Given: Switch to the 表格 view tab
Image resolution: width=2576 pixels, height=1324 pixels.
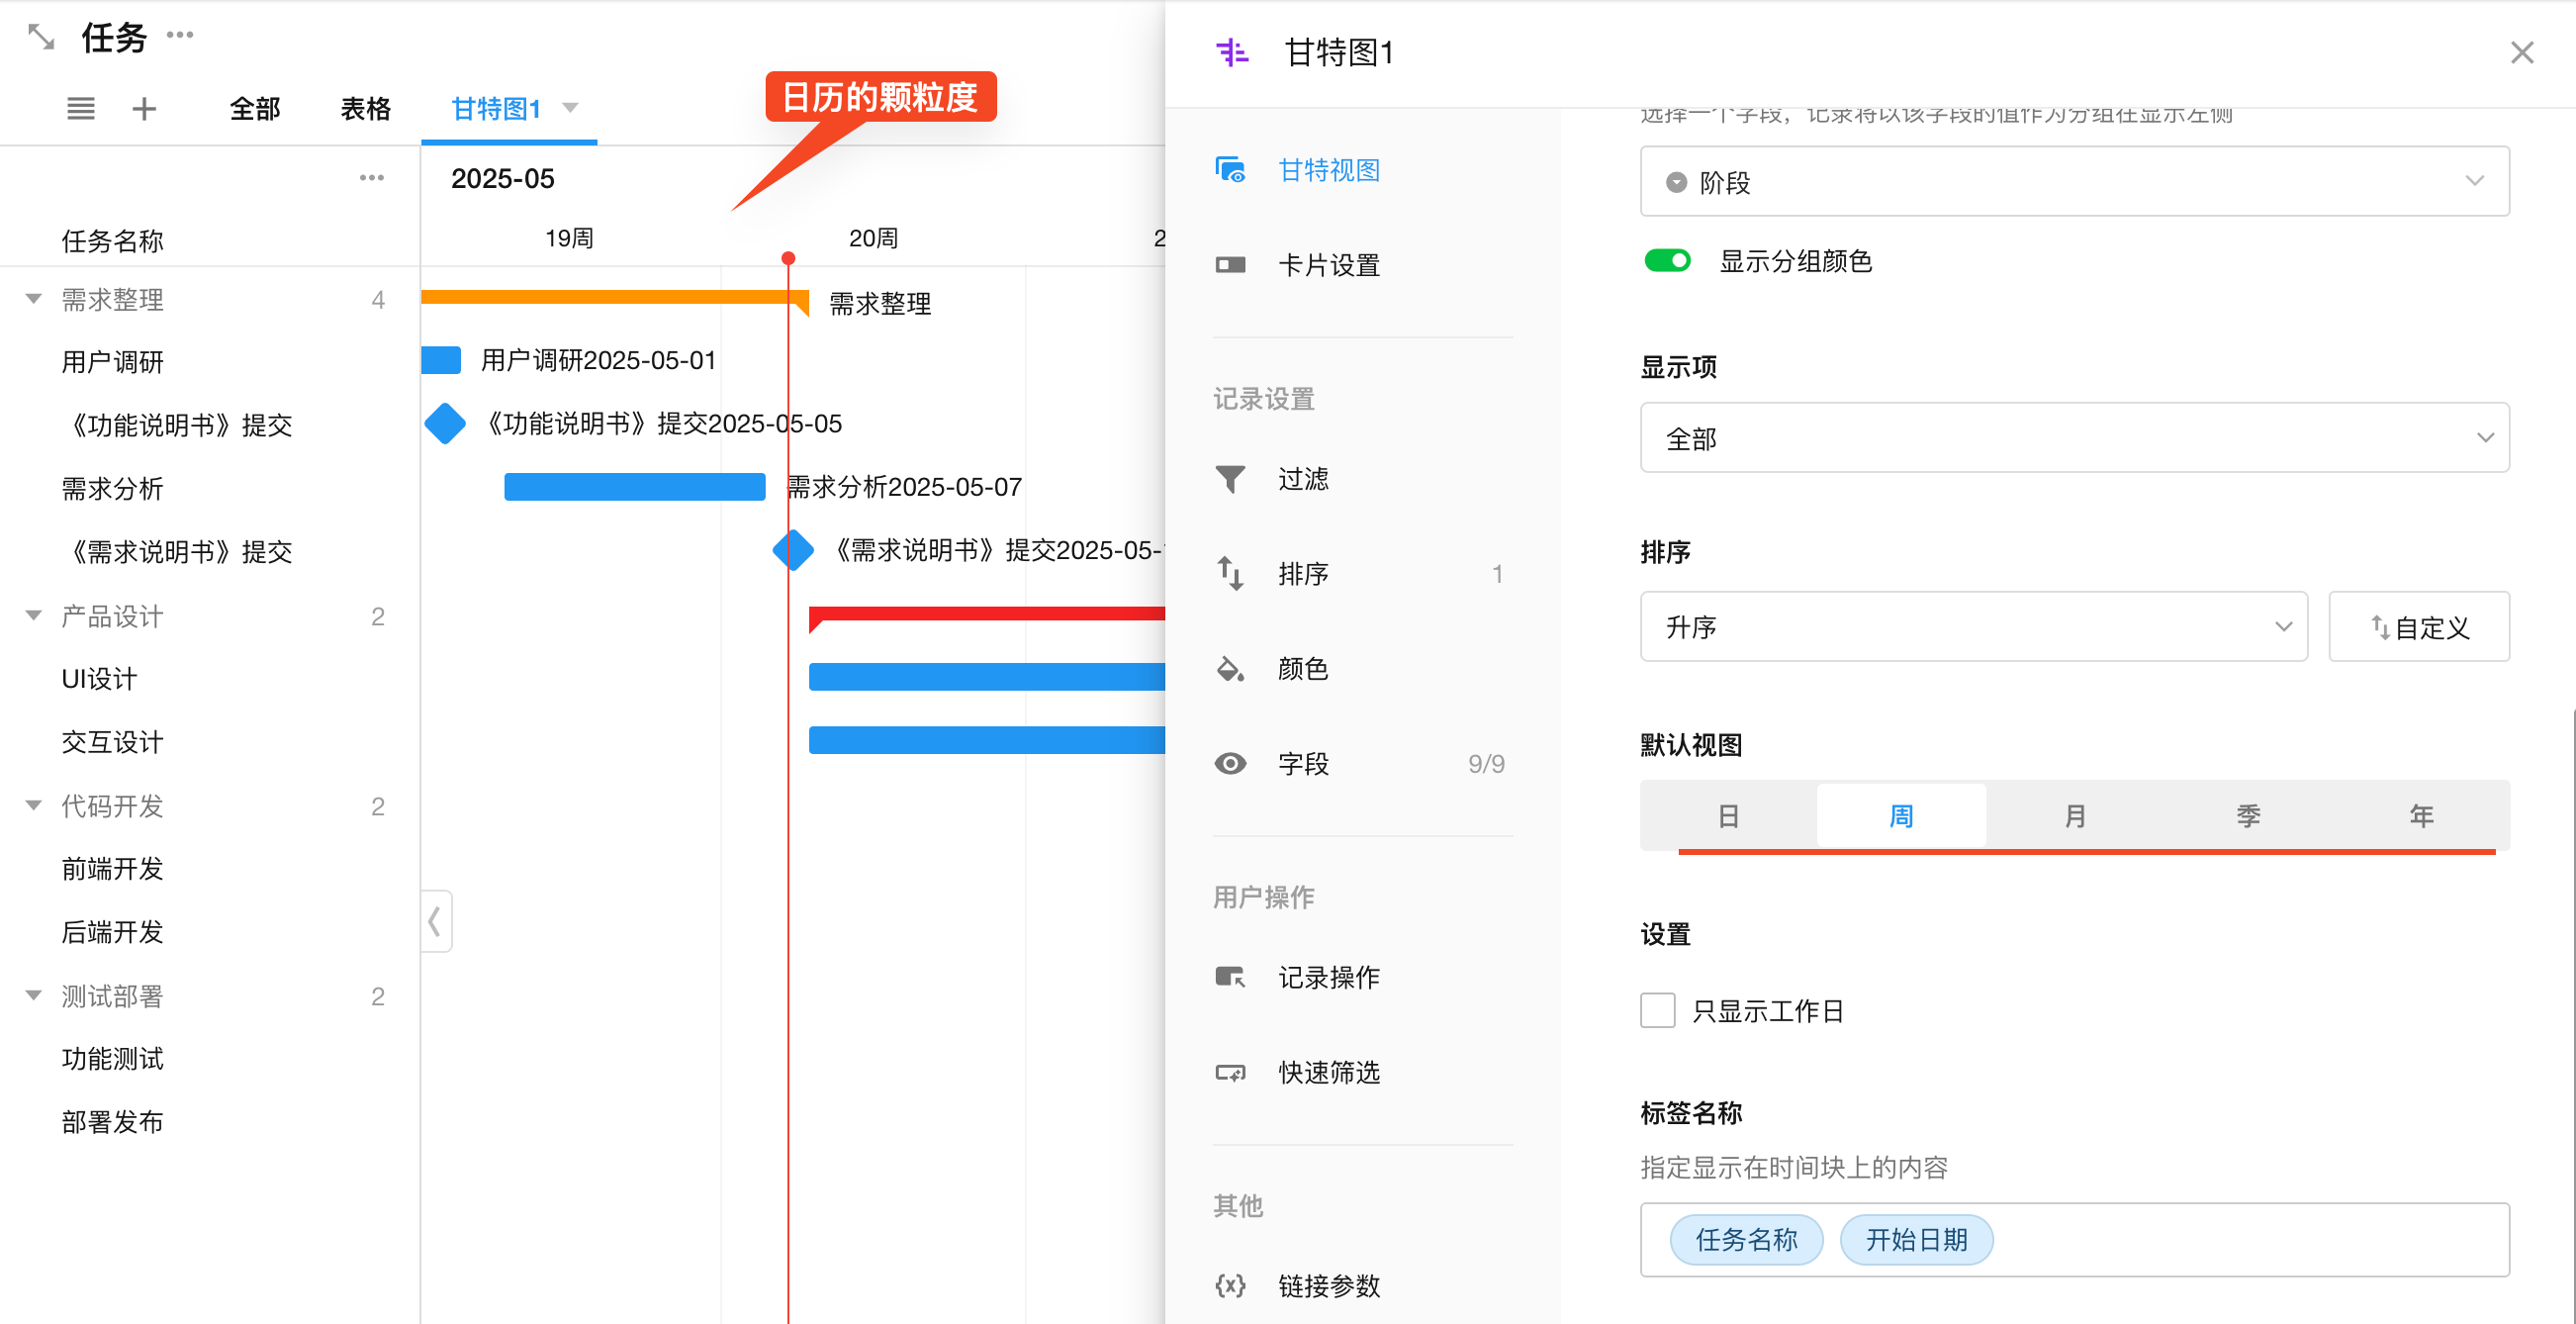Looking at the screenshot, I should (365, 109).
